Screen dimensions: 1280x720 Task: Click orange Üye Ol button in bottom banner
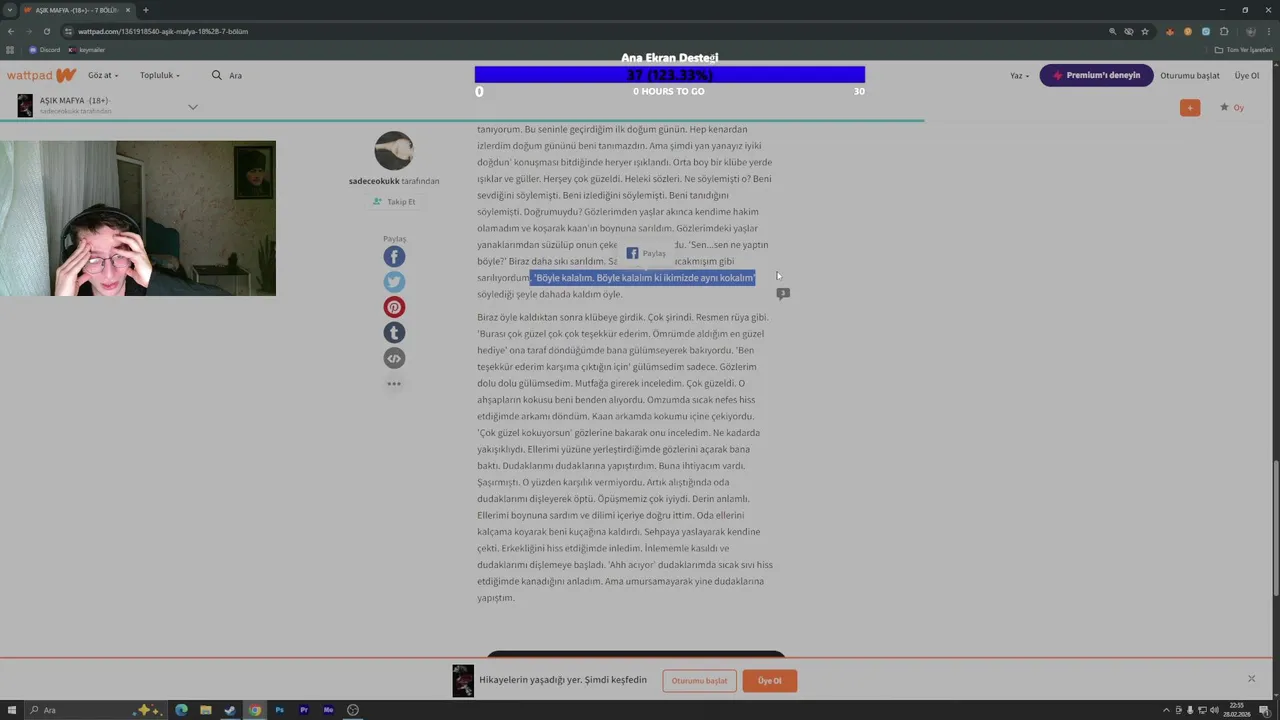click(770, 681)
